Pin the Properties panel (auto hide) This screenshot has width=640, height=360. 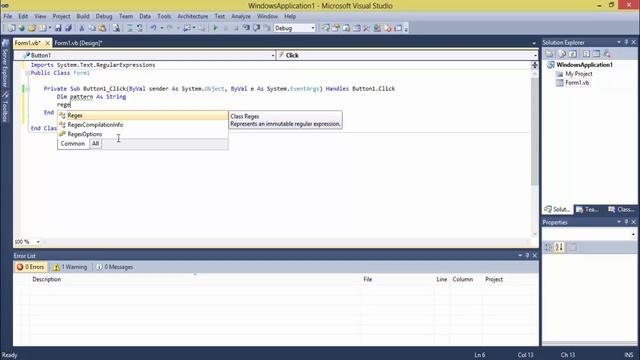point(627,222)
